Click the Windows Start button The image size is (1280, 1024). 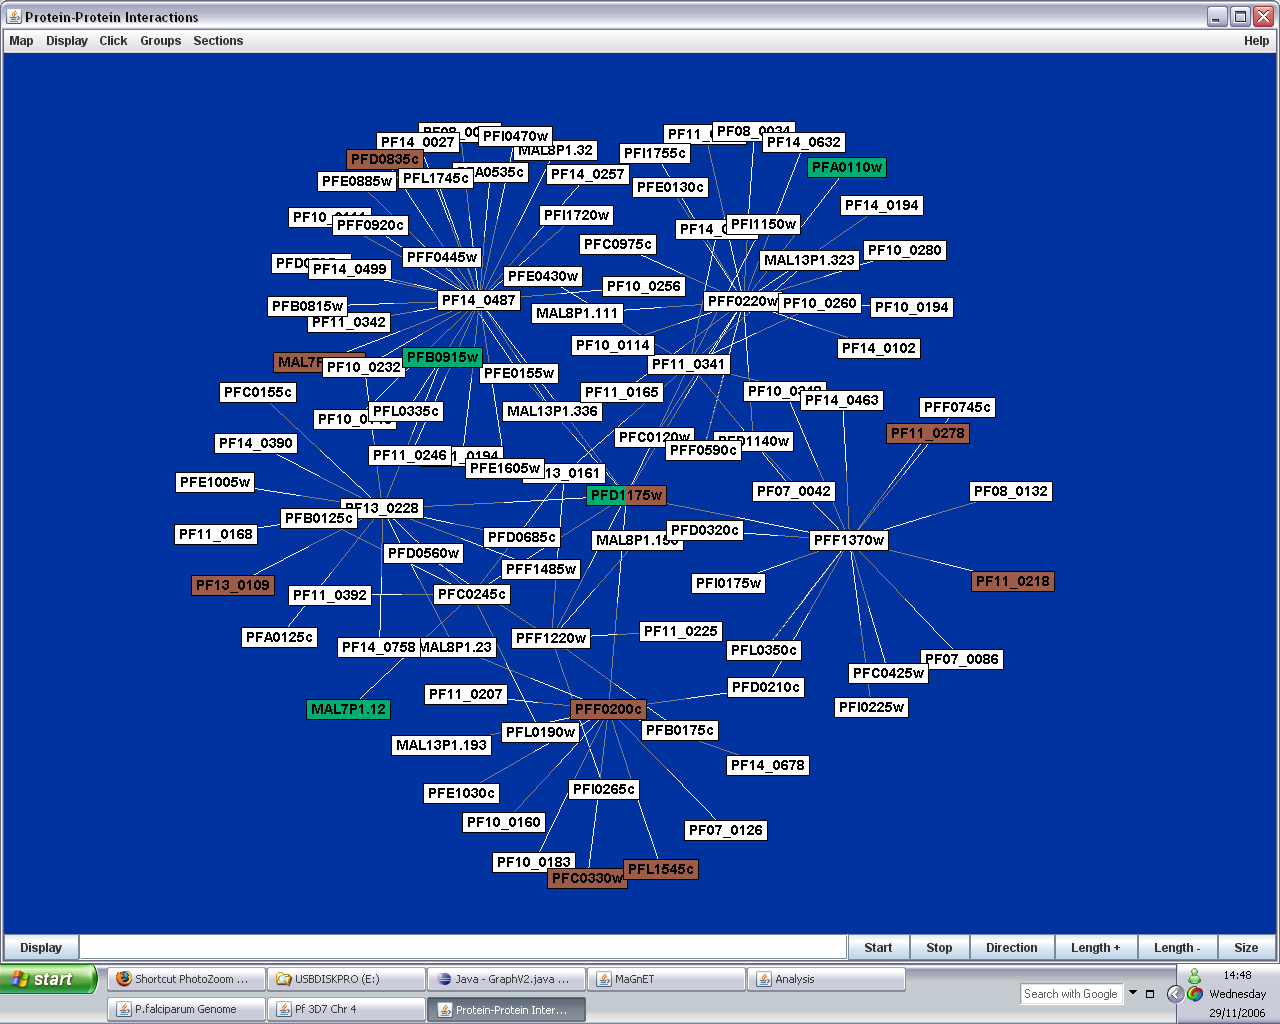[48, 979]
